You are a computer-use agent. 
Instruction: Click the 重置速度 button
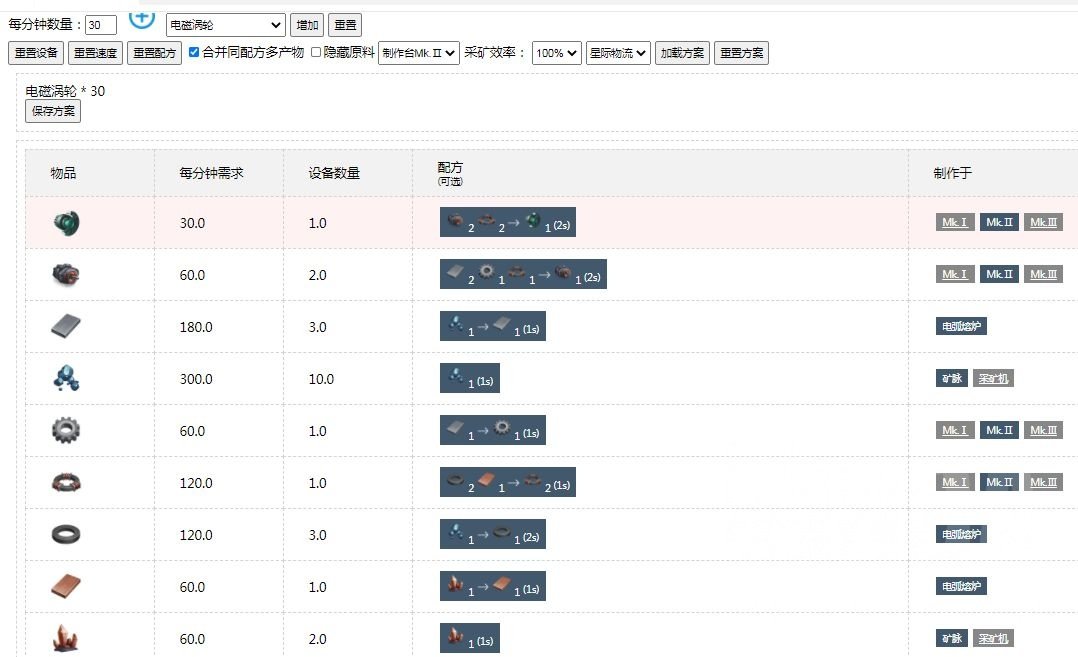tap(96, 53)
